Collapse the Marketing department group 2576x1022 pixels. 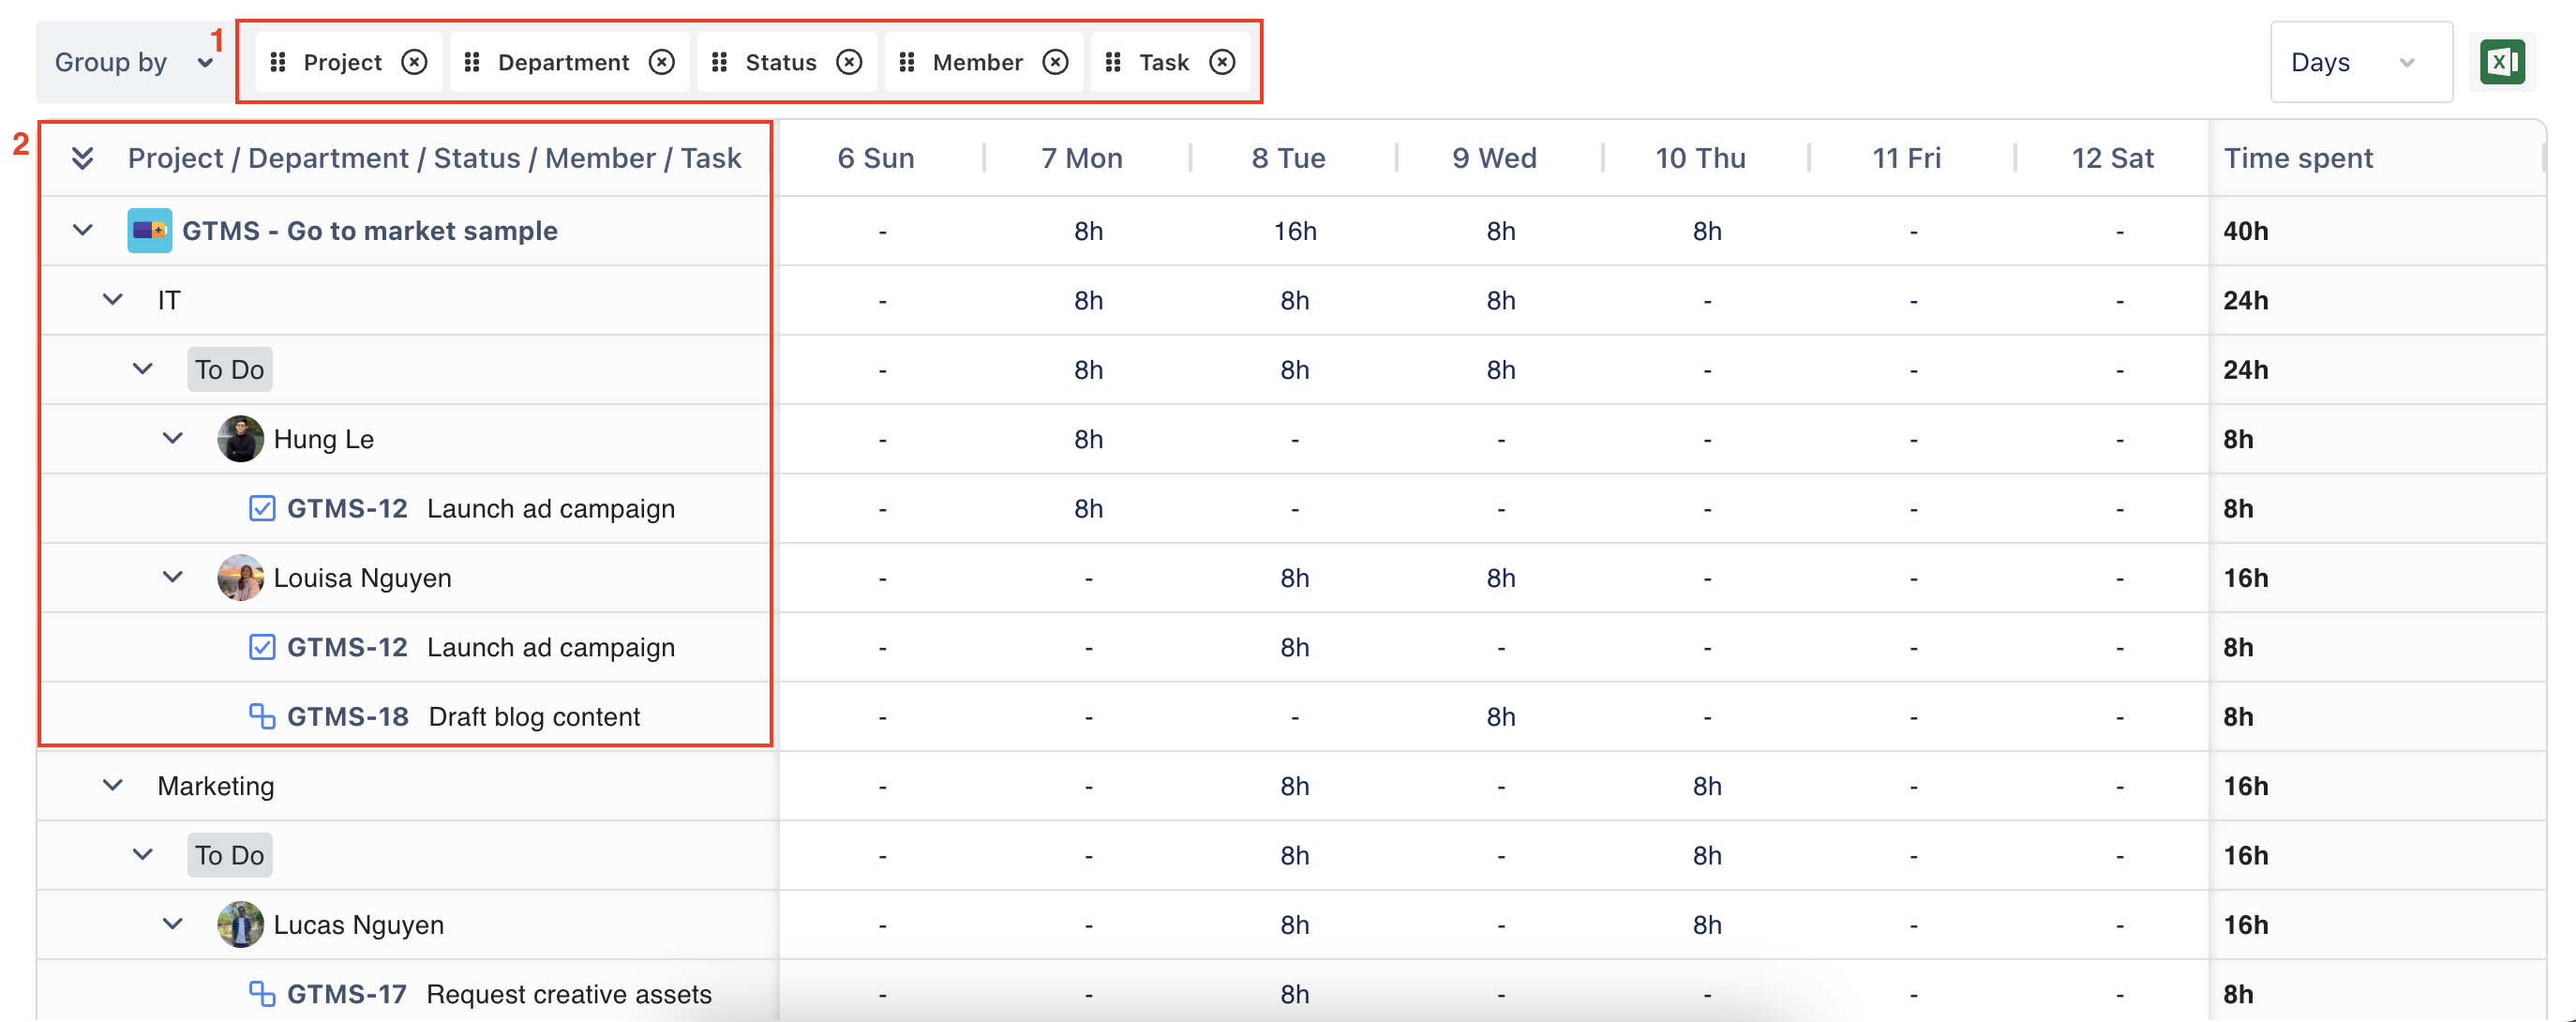113,786
